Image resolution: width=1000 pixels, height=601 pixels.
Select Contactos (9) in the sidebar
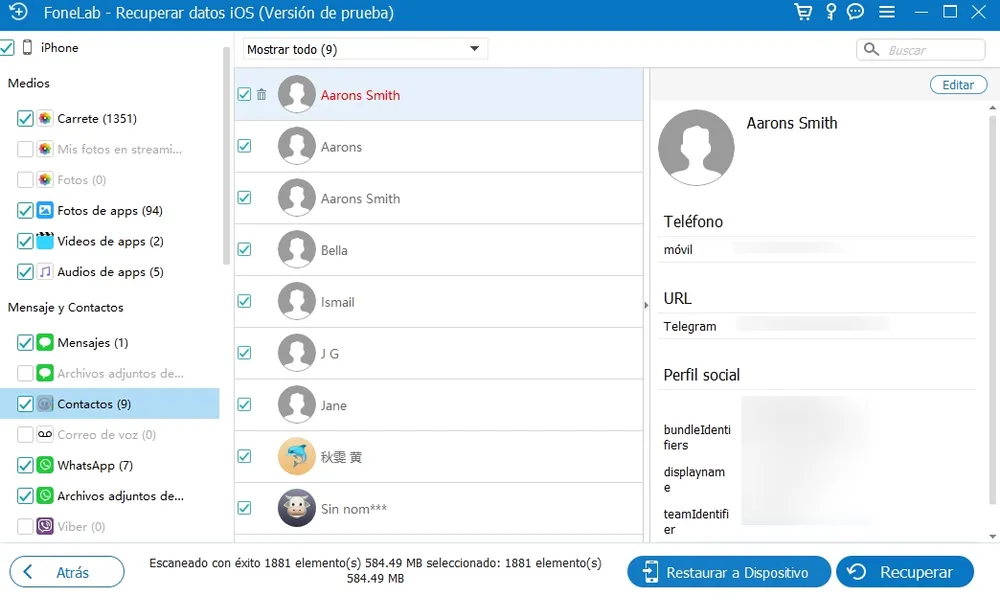(94, 404)
